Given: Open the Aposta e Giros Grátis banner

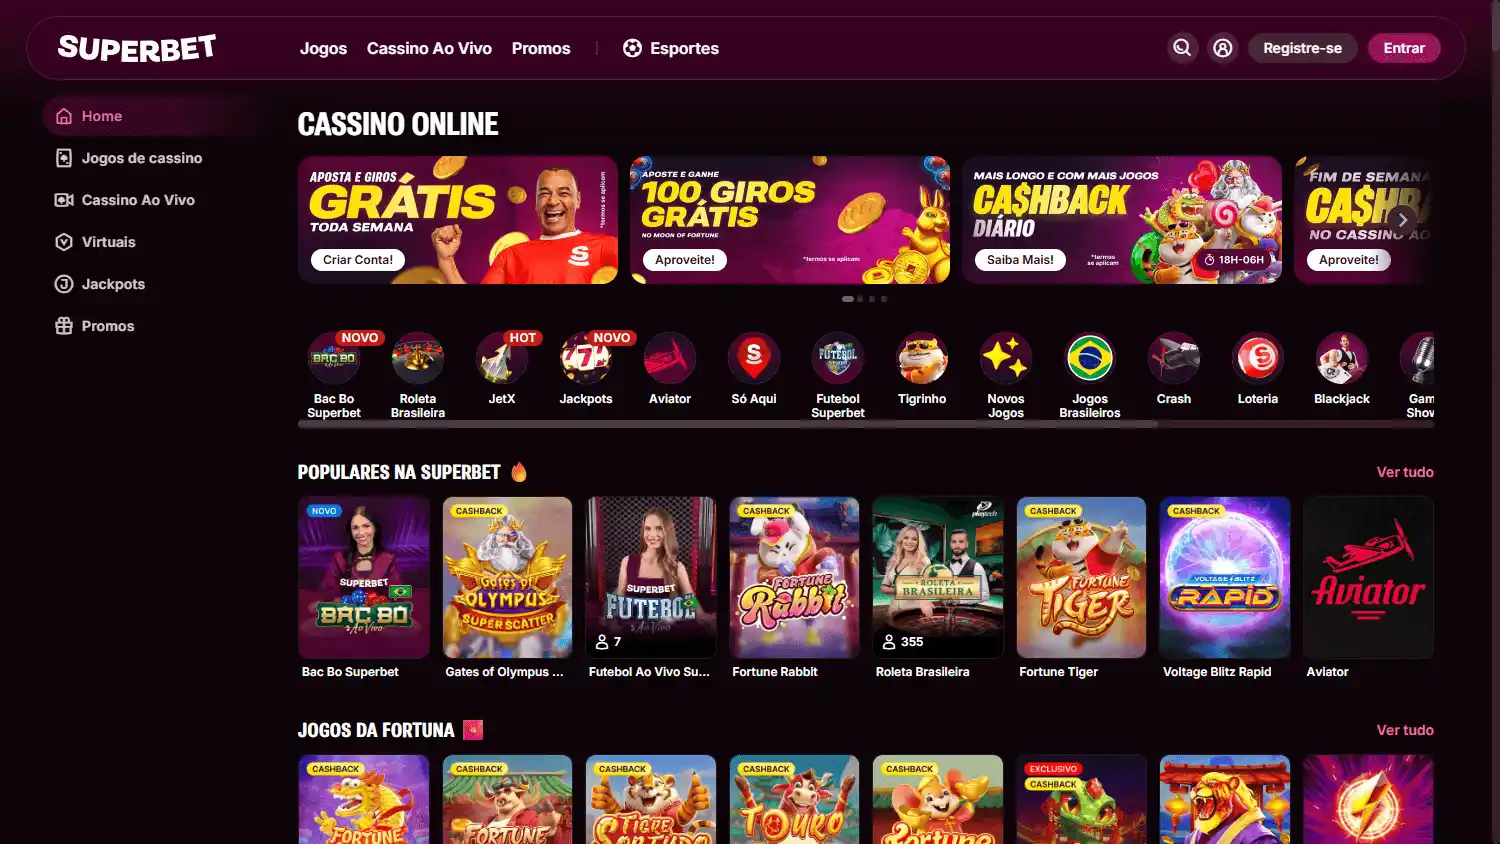Looking at the screenshot, I should click(458, 220).
